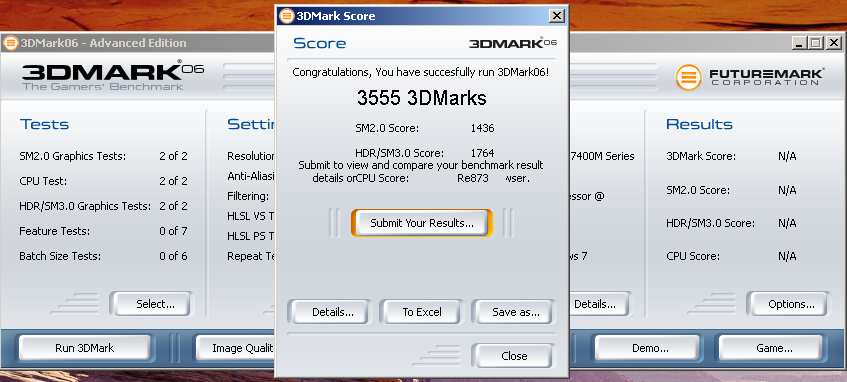The height and width of the screenshot is (382, 847).
Task: Click the Close button in Score dialog
Action: point(514,356)
